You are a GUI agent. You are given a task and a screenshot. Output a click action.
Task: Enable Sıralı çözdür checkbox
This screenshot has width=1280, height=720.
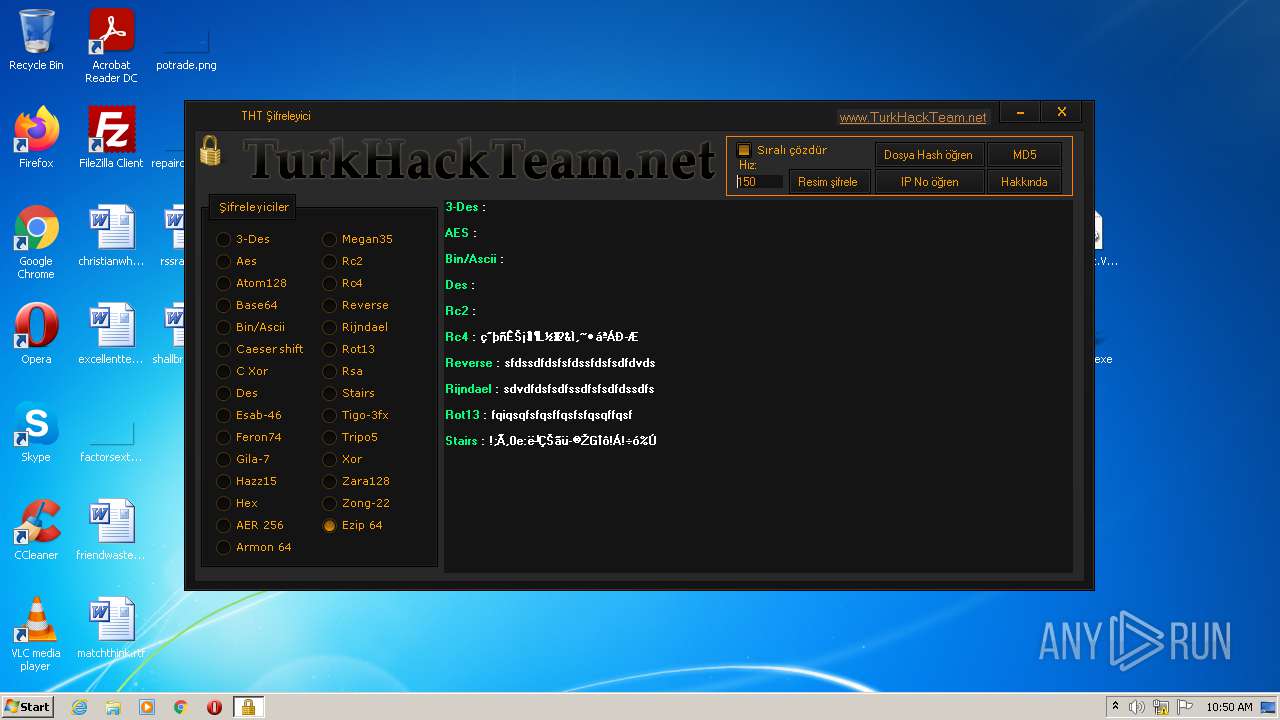pyautogui.click(x=743, y=150)
